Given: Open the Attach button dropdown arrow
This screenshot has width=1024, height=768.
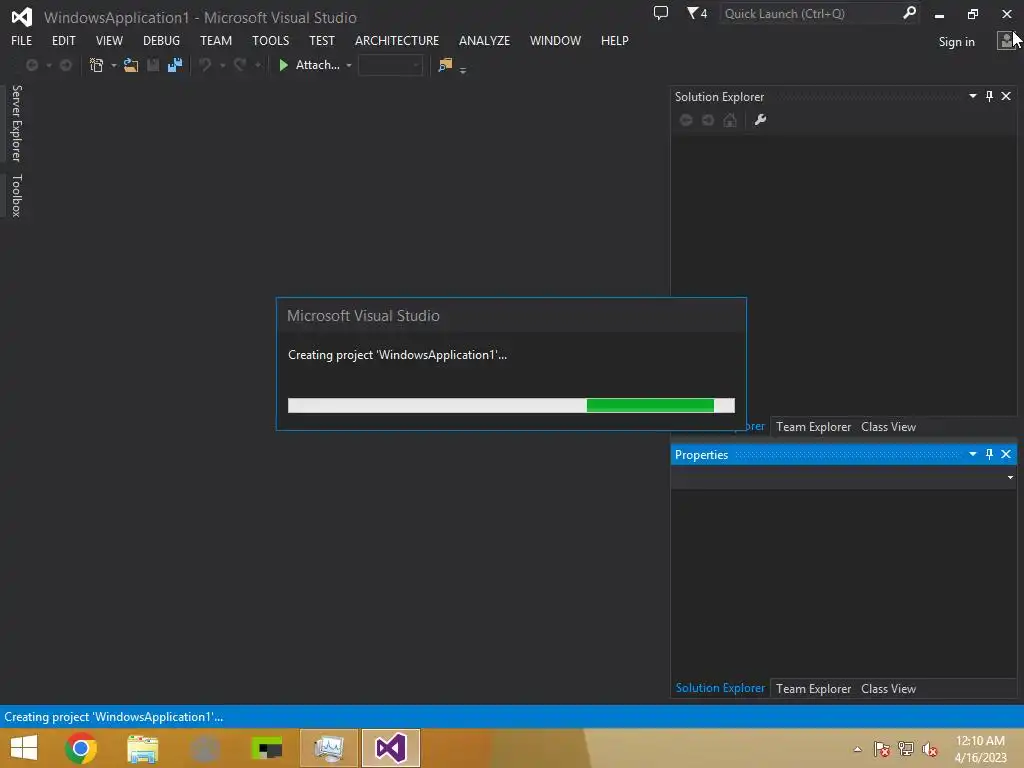Looking at the screenshot, I should click(349, 65).
